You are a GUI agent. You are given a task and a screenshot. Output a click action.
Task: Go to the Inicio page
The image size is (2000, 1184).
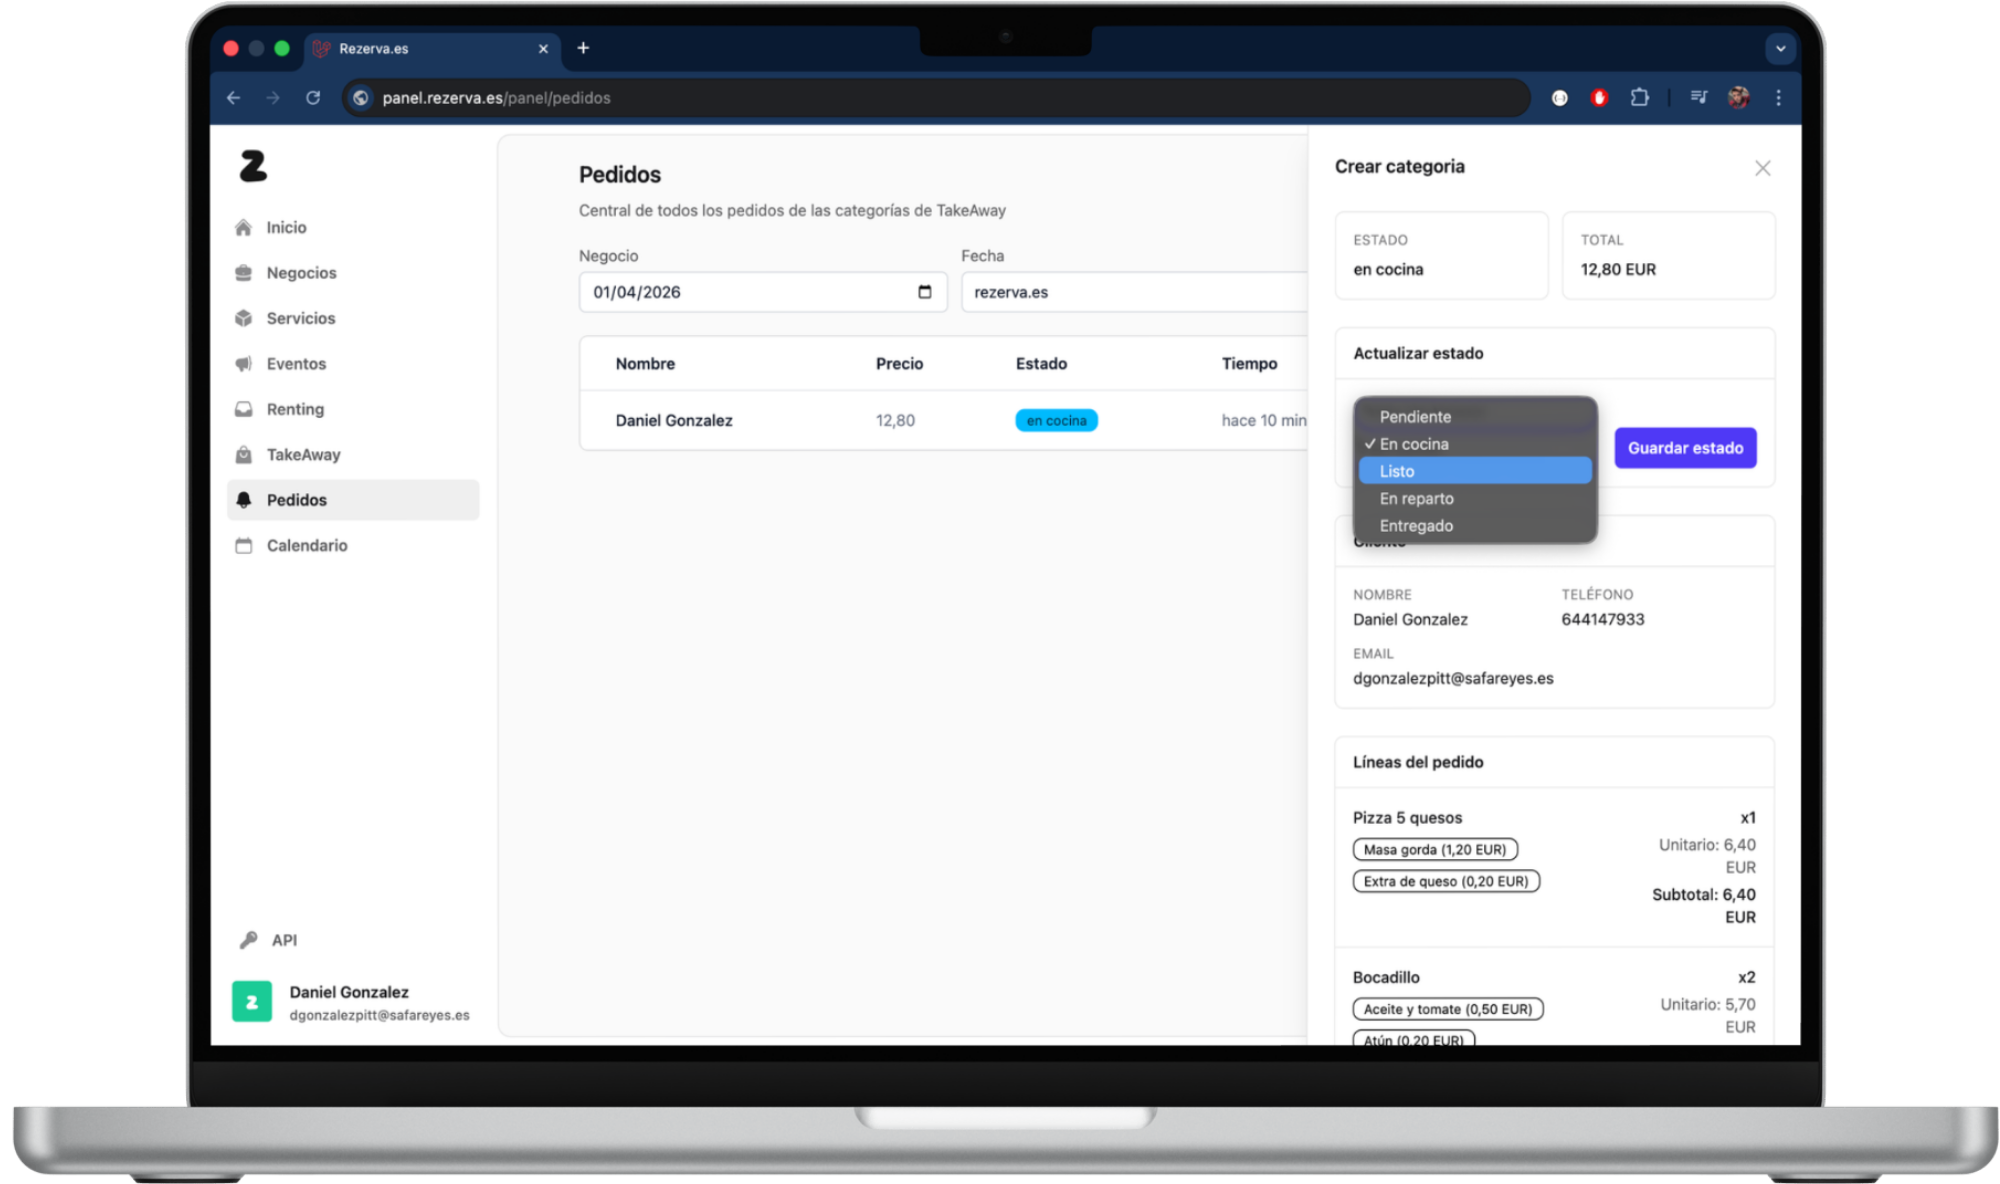[x=286, y=227]
